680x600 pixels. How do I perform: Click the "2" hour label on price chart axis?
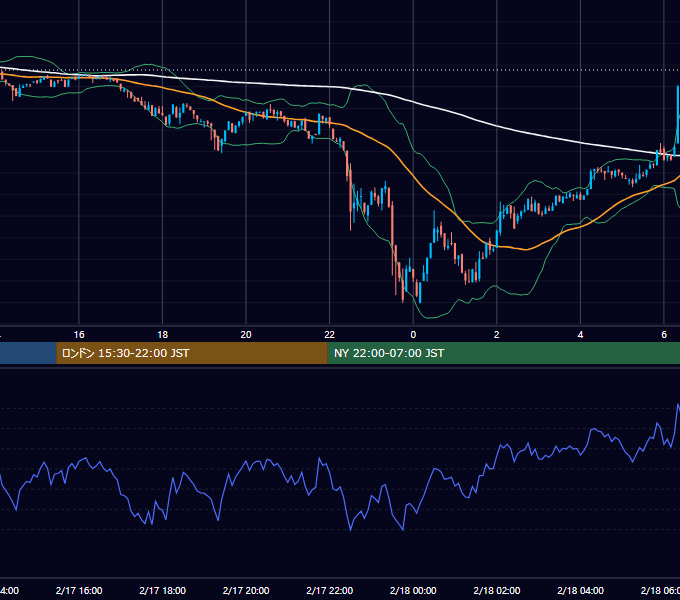497,335
